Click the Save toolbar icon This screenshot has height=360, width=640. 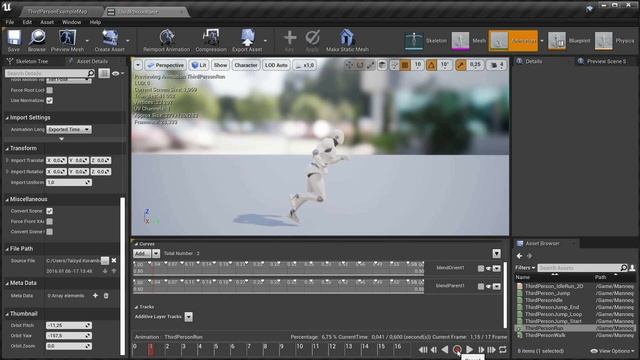click(14, 40)
